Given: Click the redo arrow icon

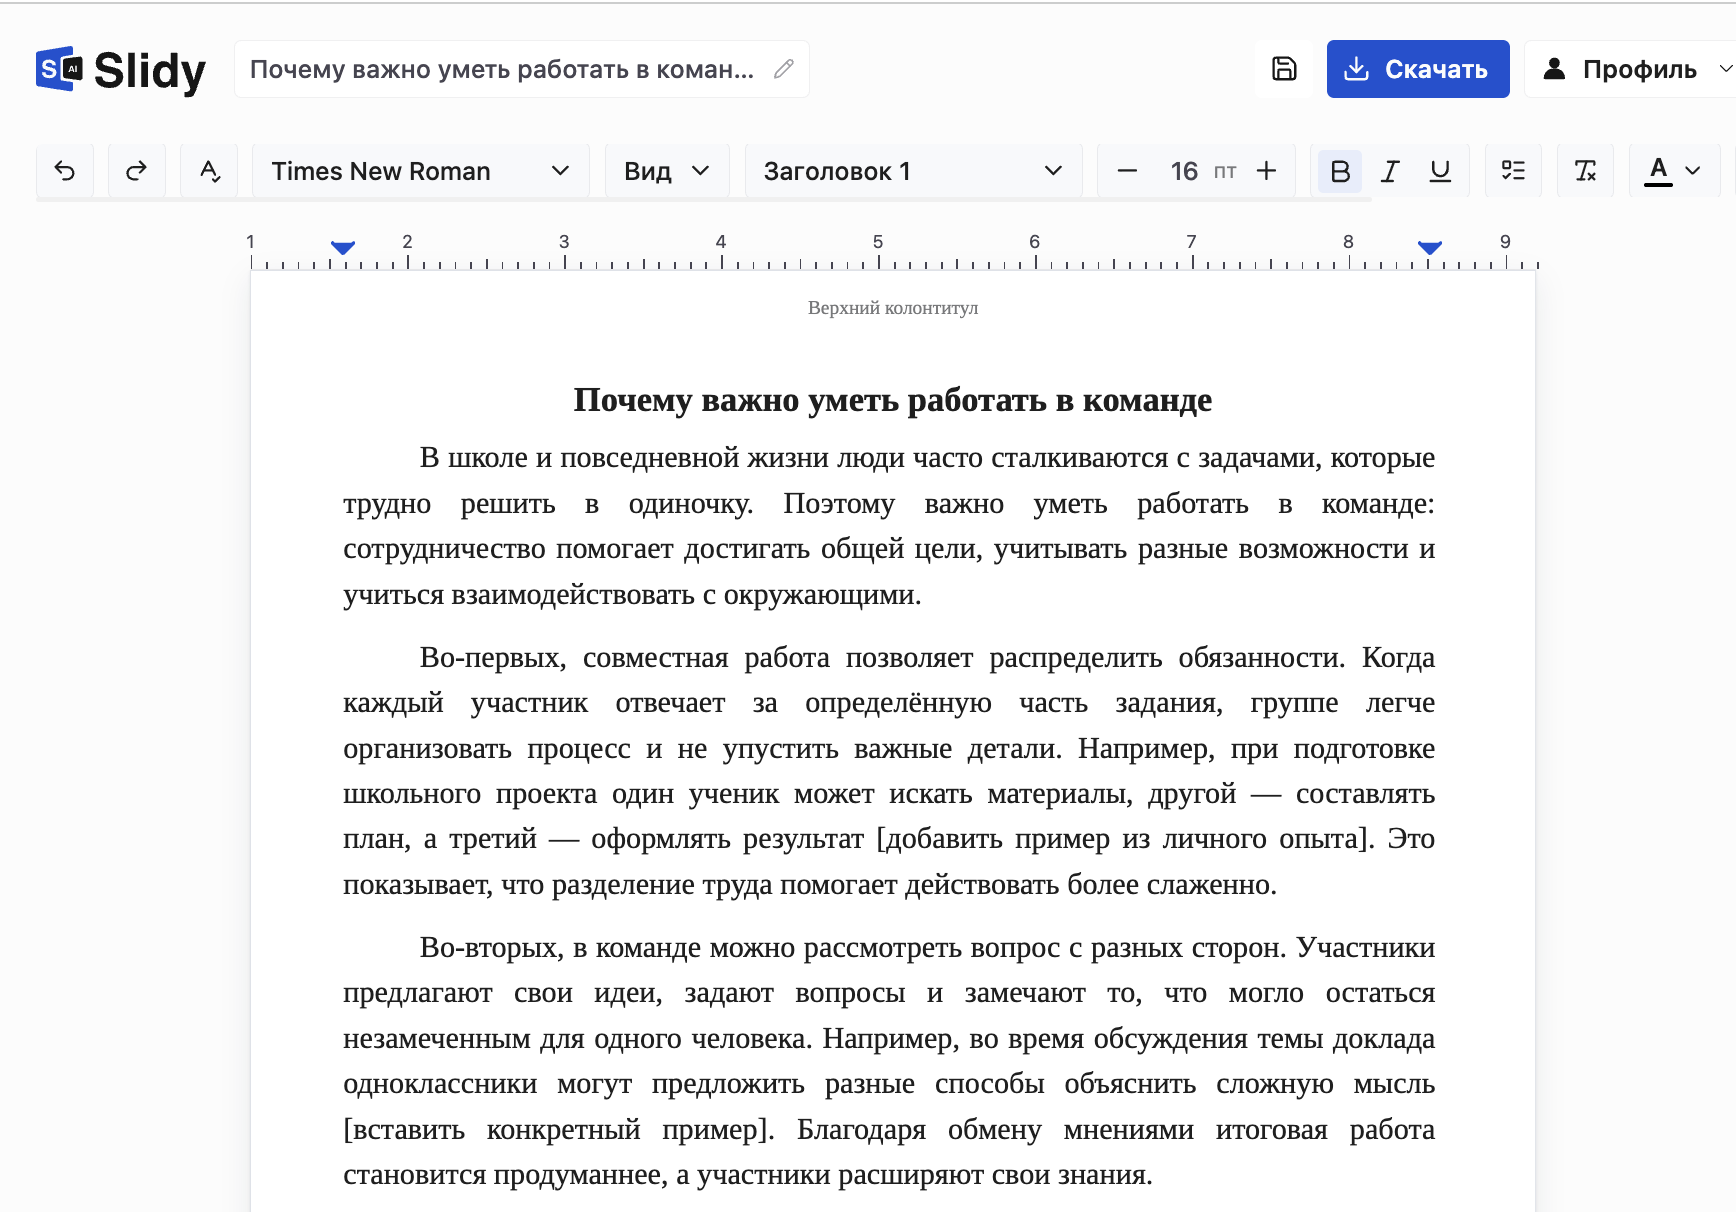Looking at the screenshot, I should tap(137, 171).
